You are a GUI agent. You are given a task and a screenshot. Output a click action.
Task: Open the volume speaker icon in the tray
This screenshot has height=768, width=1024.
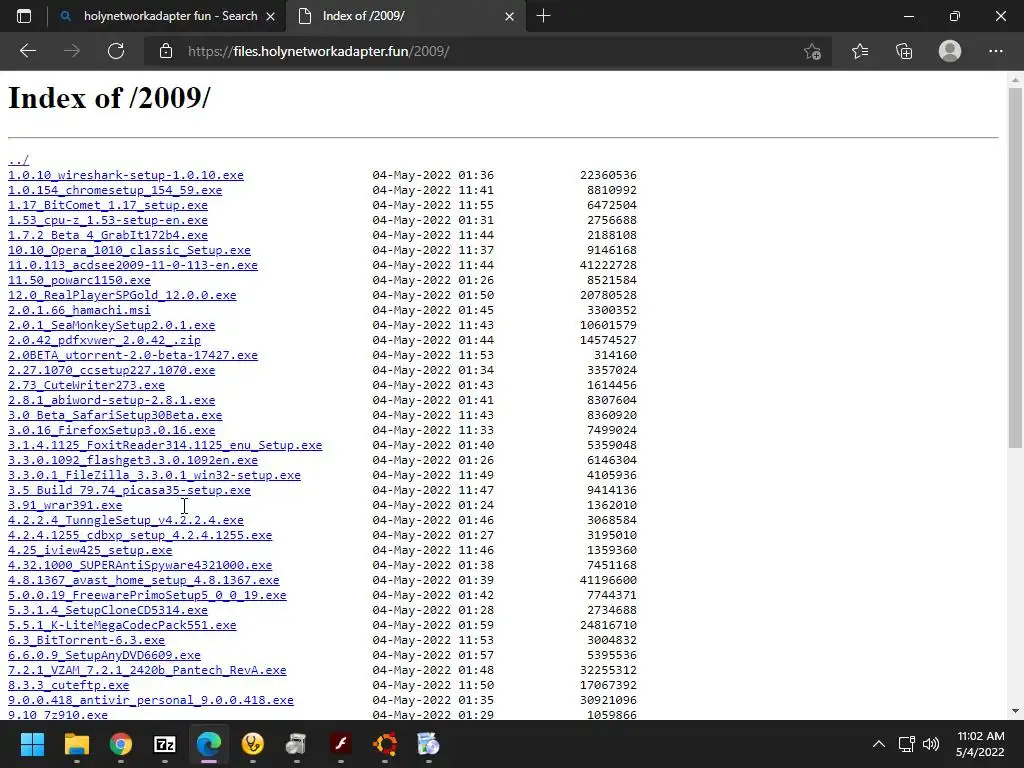pyautogui.click(x=931, y=744)
